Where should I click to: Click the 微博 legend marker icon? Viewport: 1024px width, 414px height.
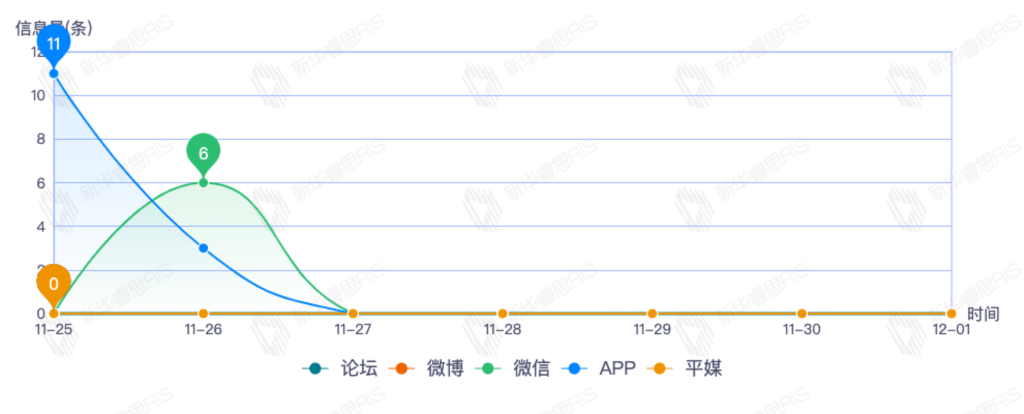402,368
